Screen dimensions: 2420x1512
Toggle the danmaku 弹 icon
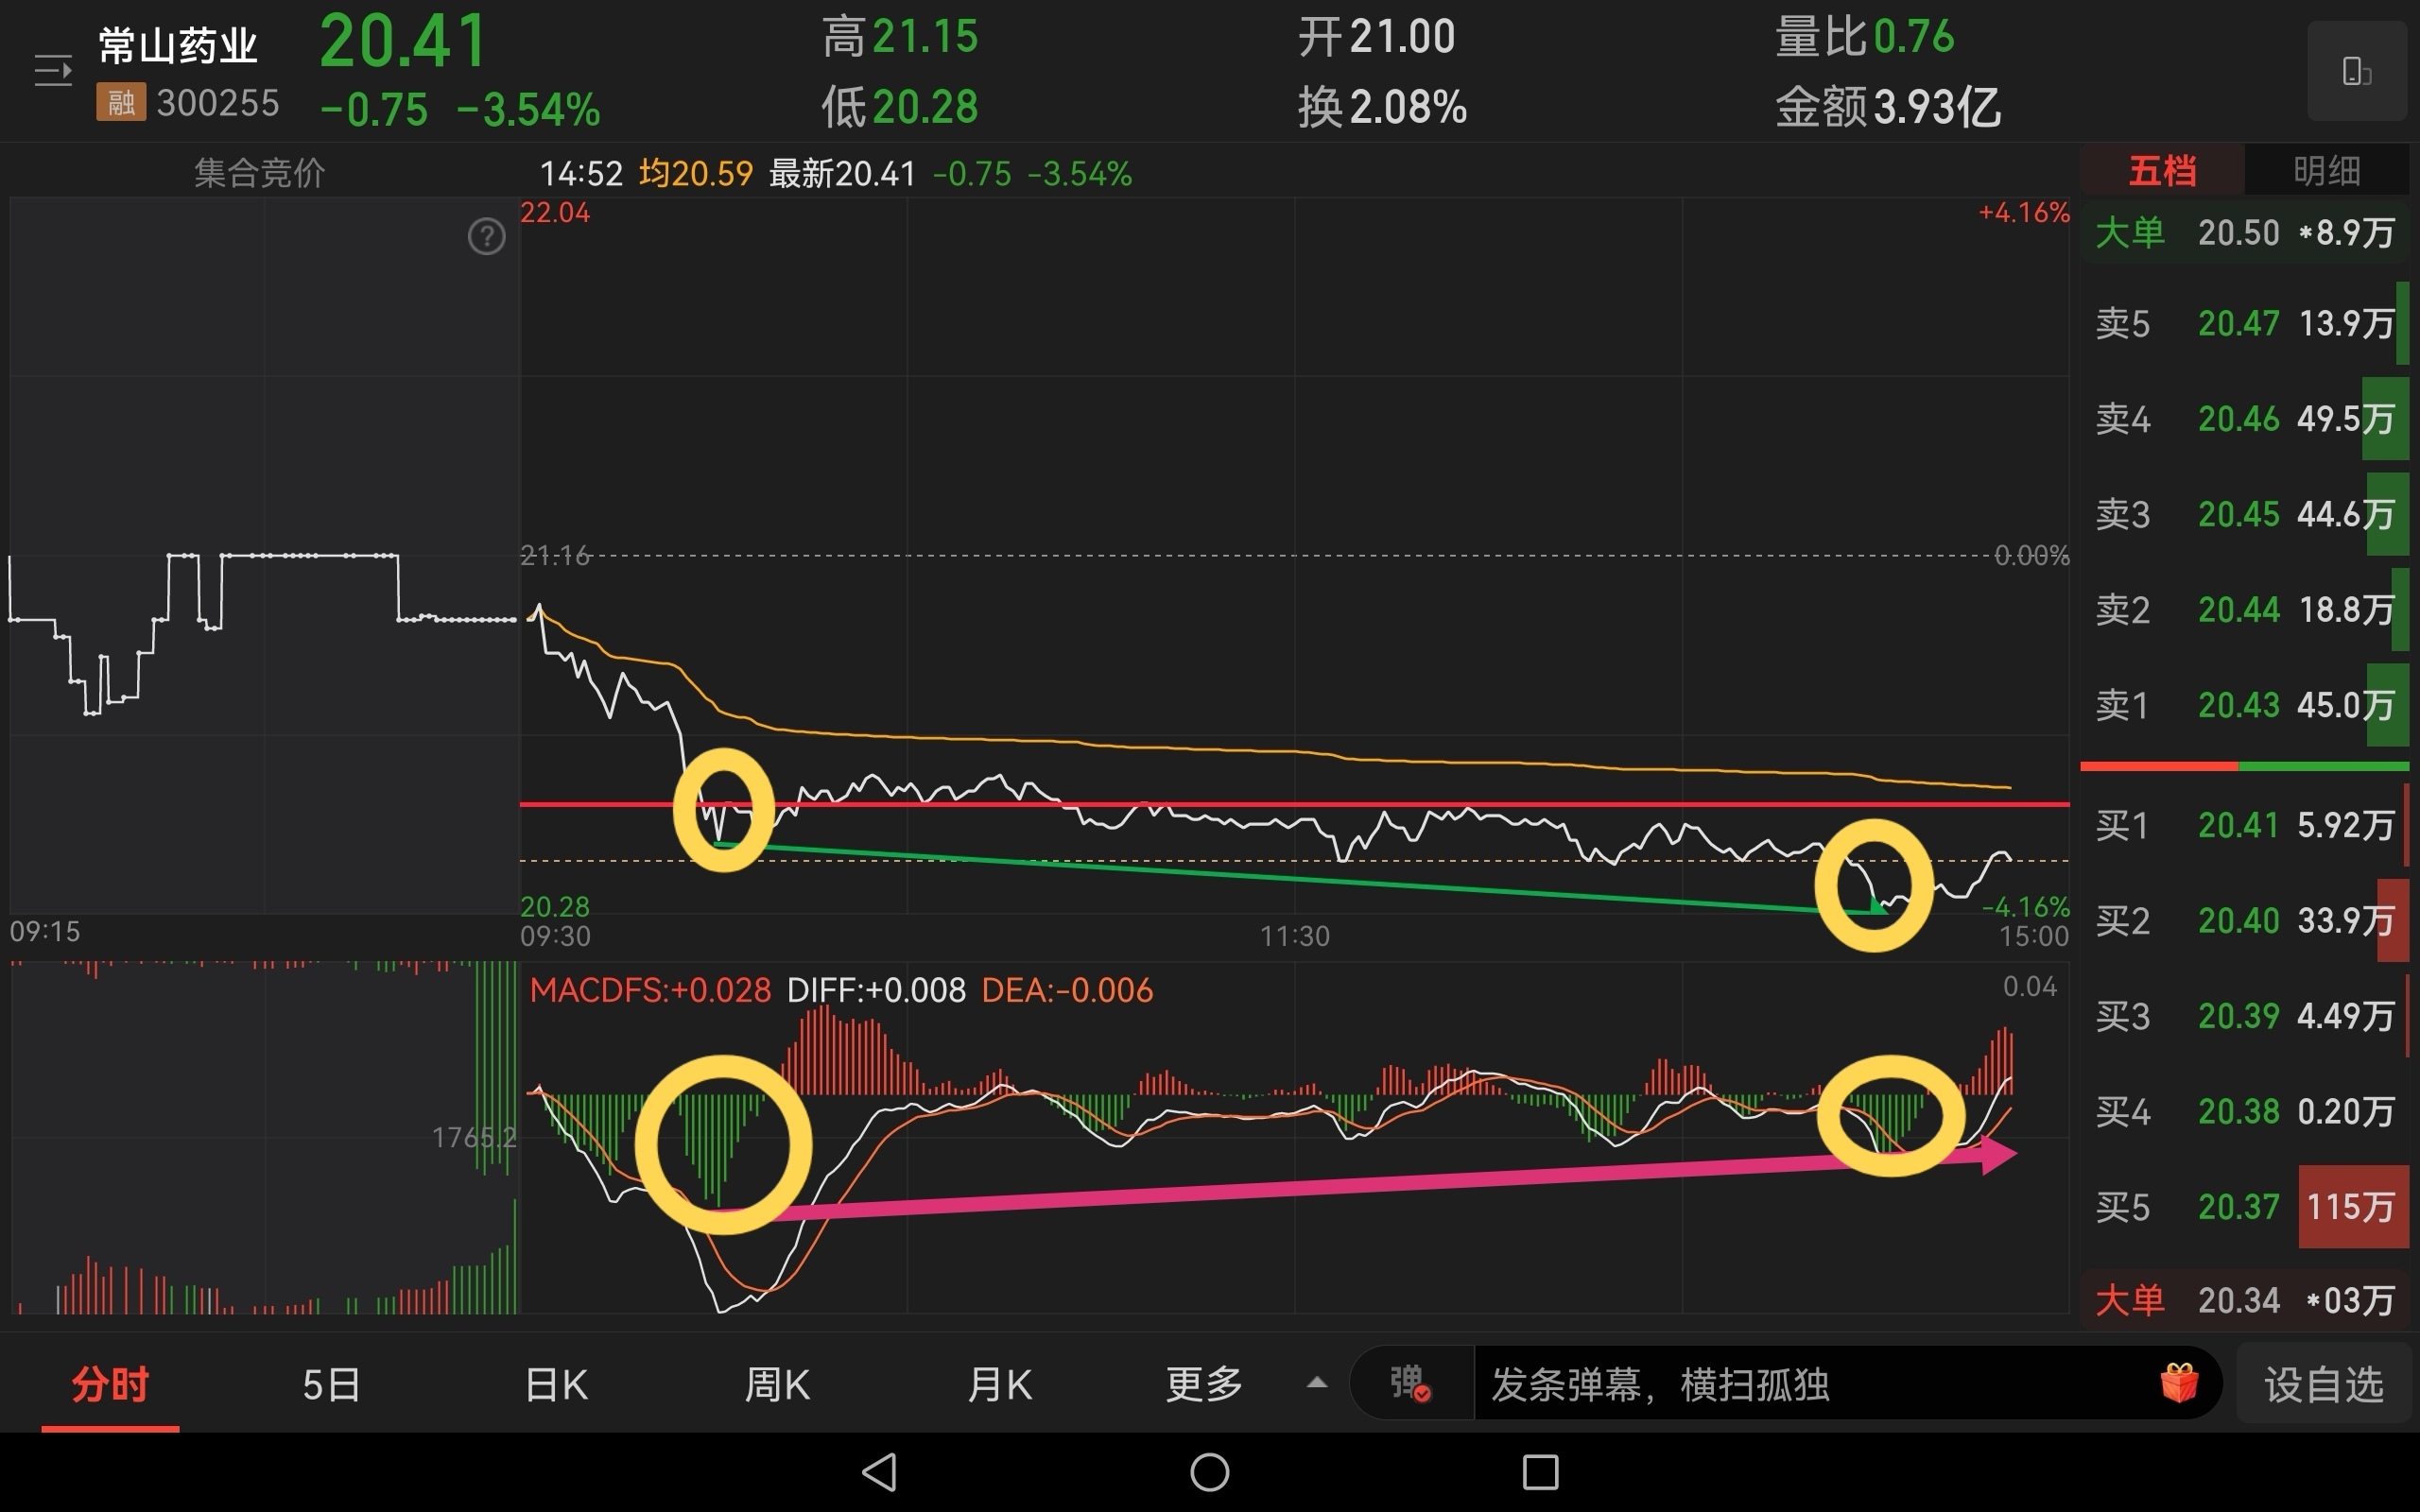1410,1384
